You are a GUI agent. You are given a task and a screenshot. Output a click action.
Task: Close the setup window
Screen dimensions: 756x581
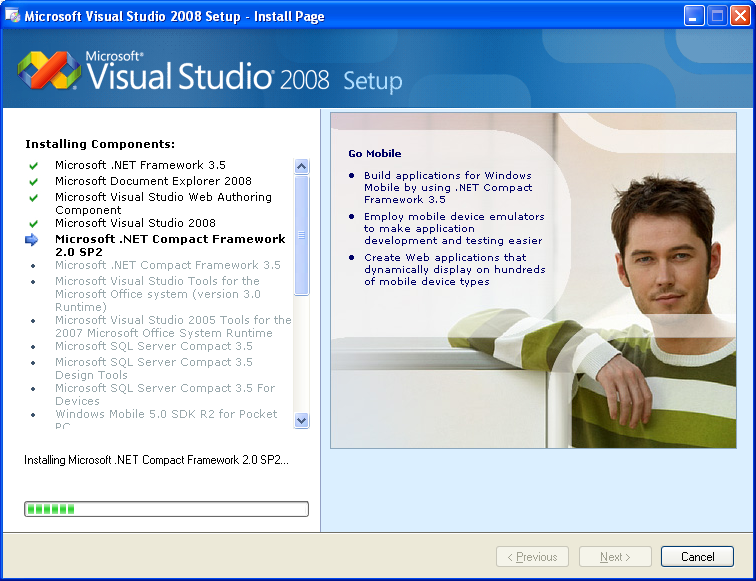pos(740,15)
